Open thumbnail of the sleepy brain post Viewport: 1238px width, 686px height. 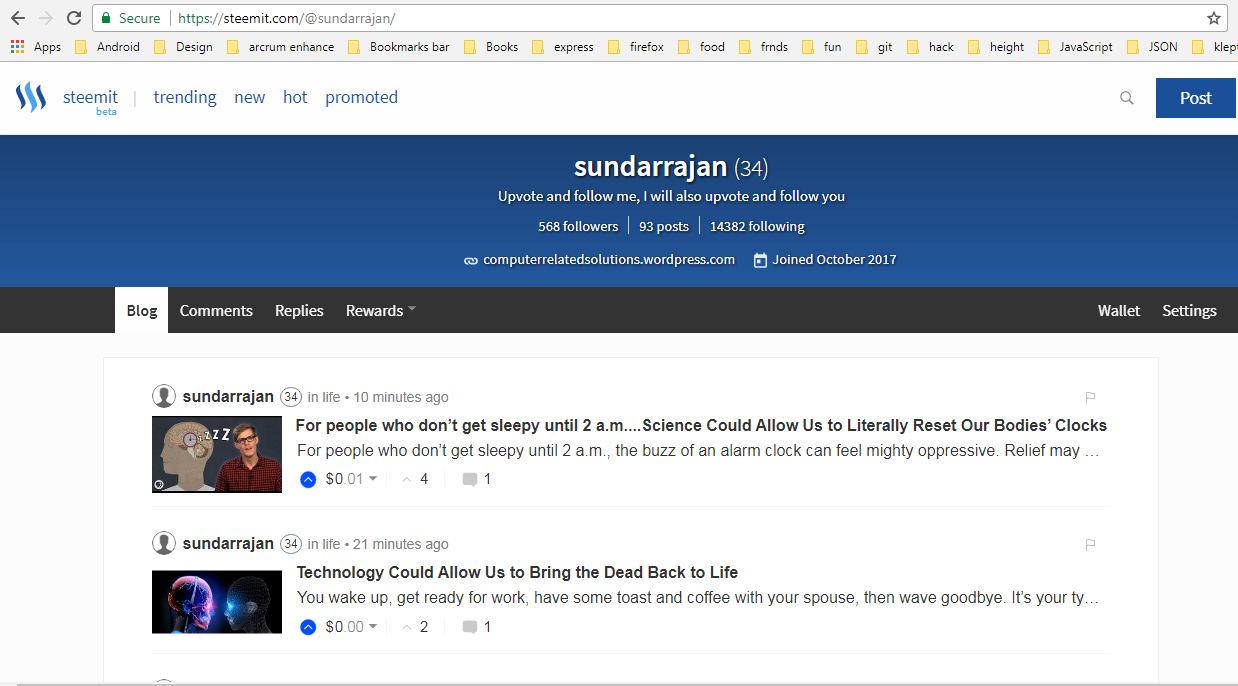tap(217, 455)
